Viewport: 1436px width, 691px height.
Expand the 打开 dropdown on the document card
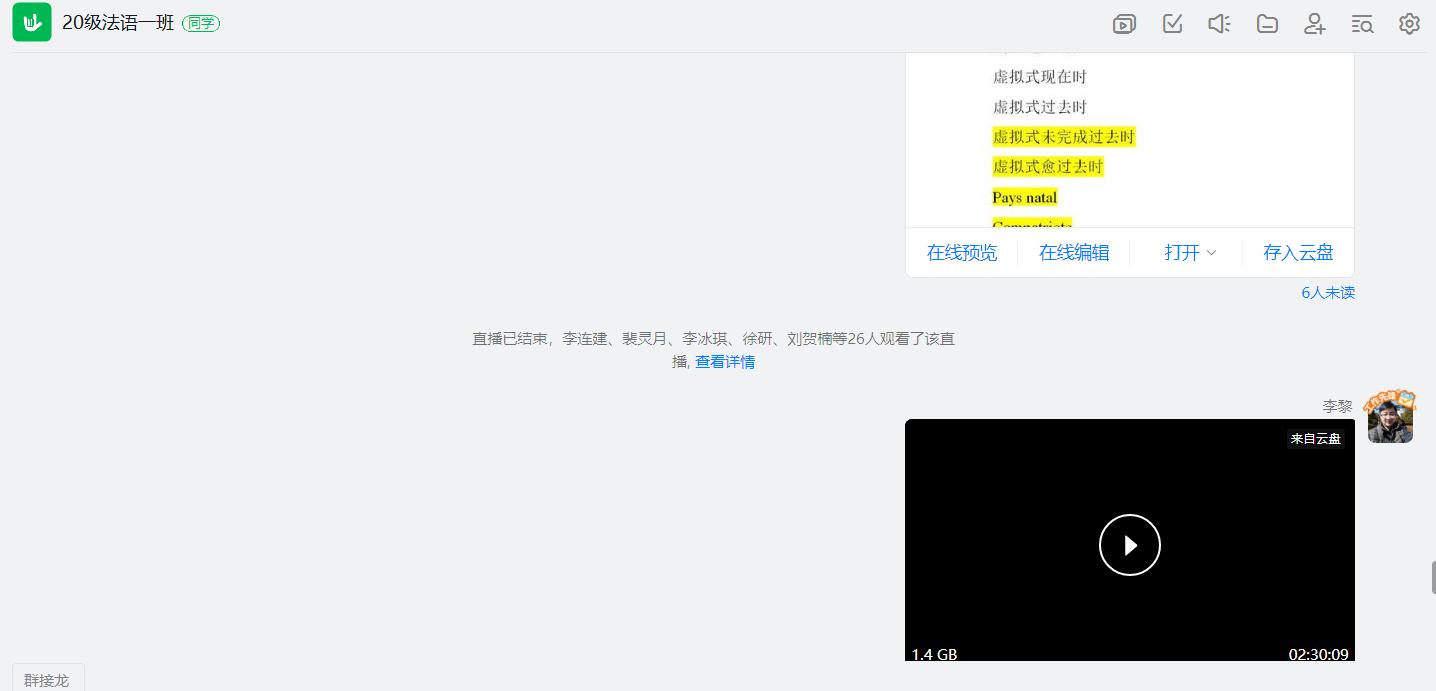[x=1189, y=253]
